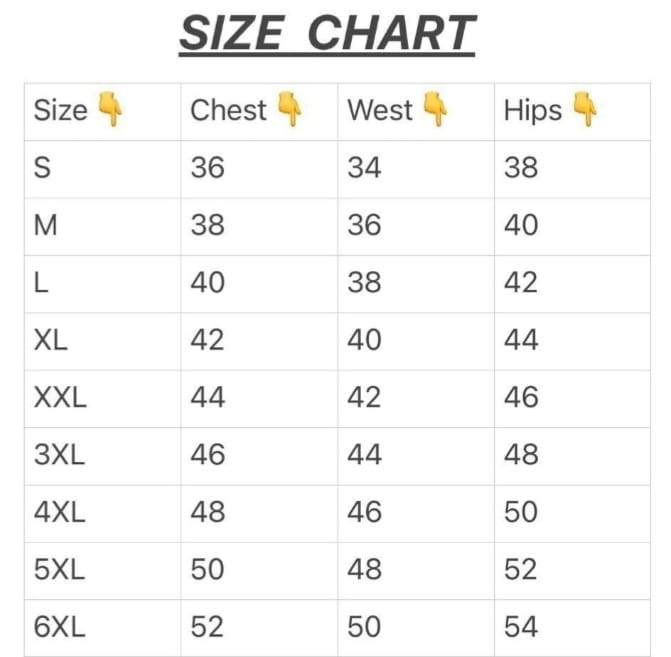Click the West column header text
The width and height of the screenshot is (671, 657).
[380, 110]
